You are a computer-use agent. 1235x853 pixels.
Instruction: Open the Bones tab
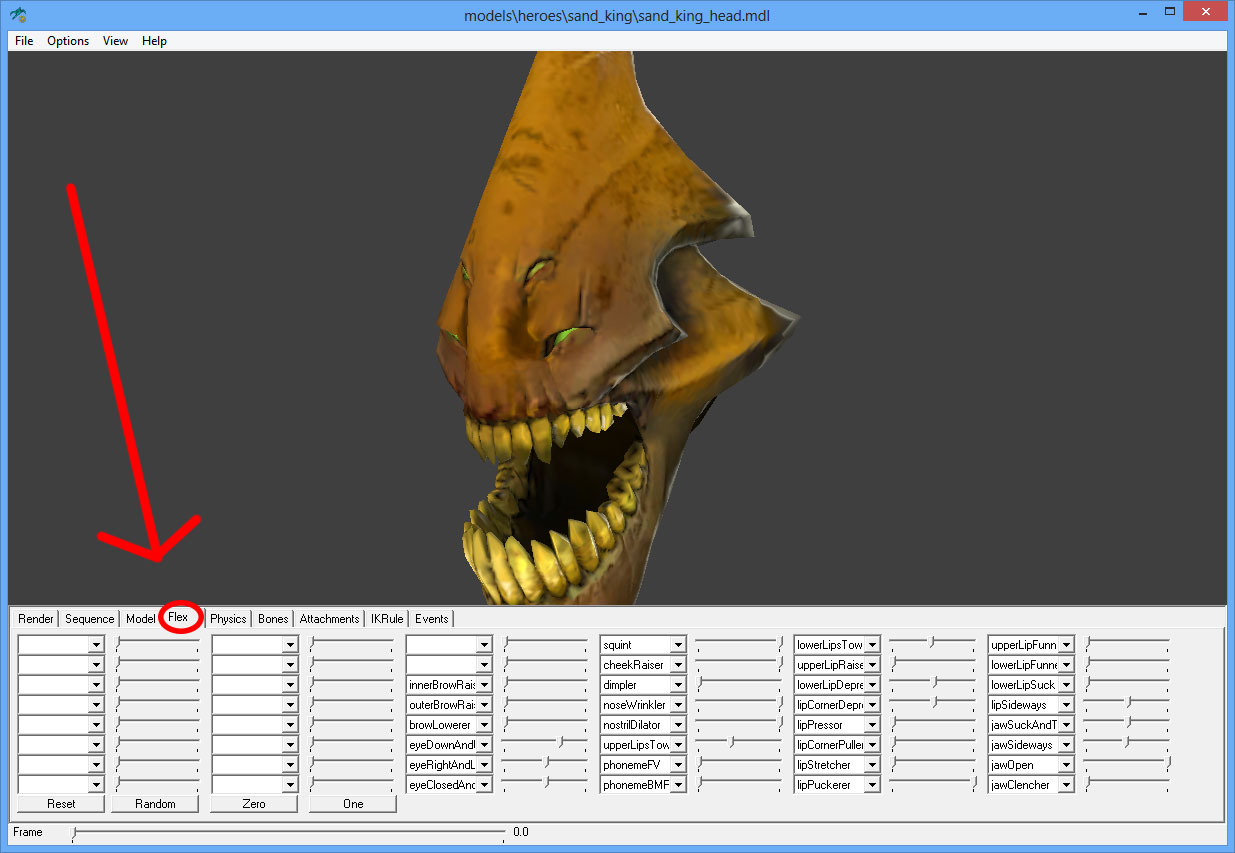[273, 619]
